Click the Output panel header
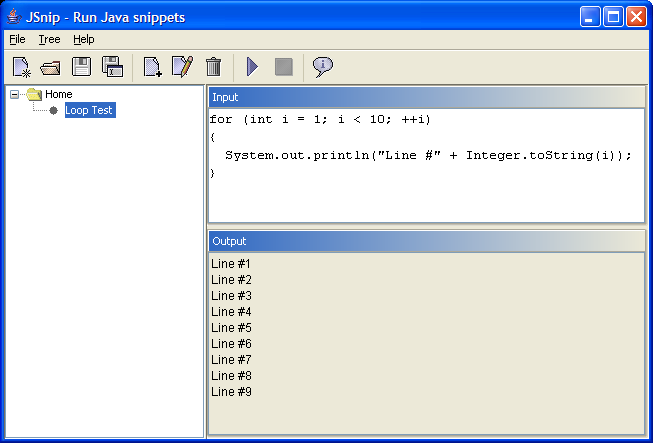653x443 pixels. [x=426, y=241]
